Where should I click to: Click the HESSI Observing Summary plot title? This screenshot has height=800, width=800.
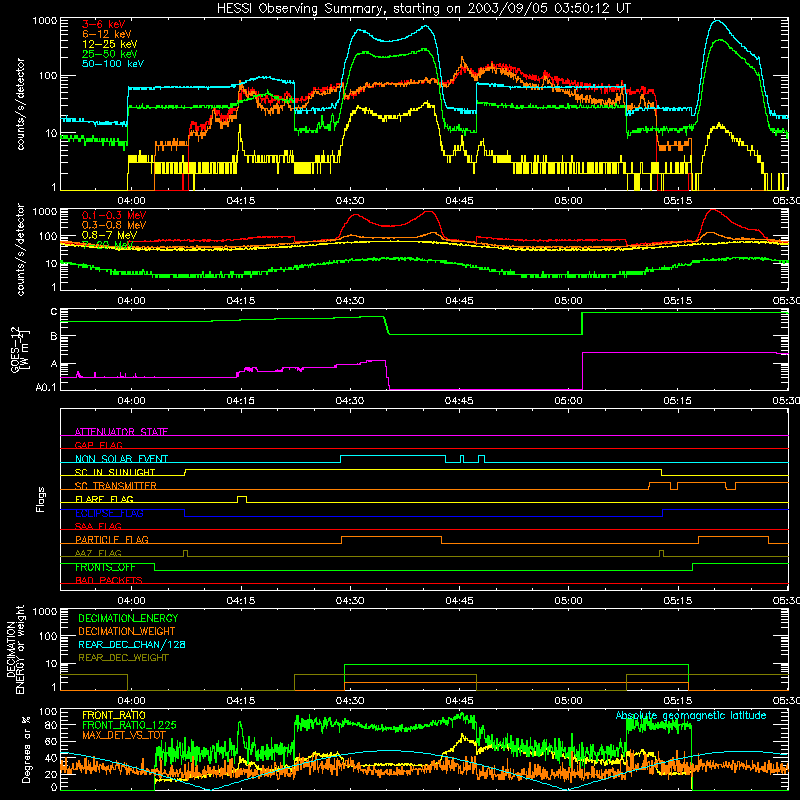pos(423,9)
